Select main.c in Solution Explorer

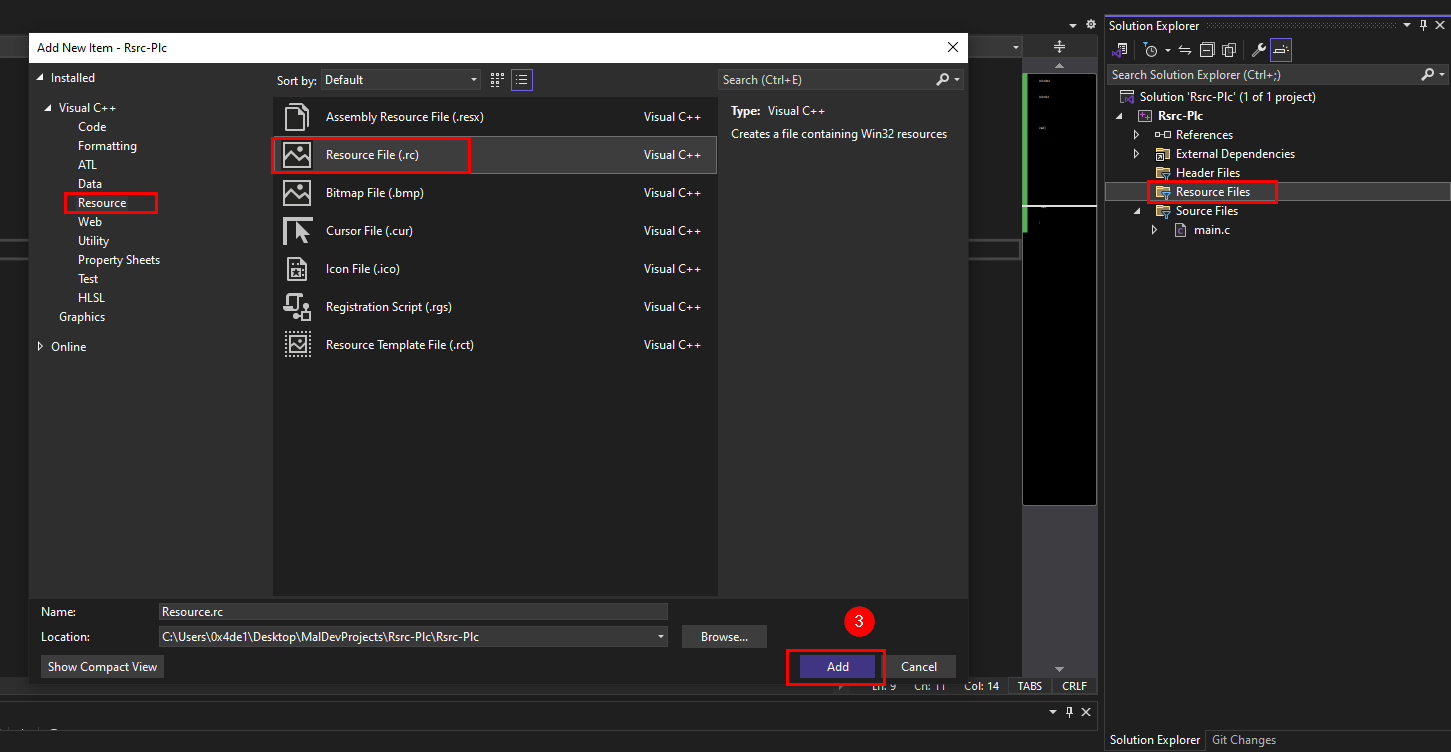pos(1212,230)
